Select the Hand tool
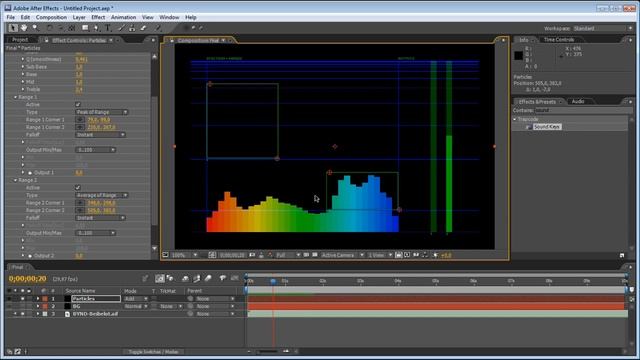The height and width of the screenshot is (360, 640). [24, 28]
